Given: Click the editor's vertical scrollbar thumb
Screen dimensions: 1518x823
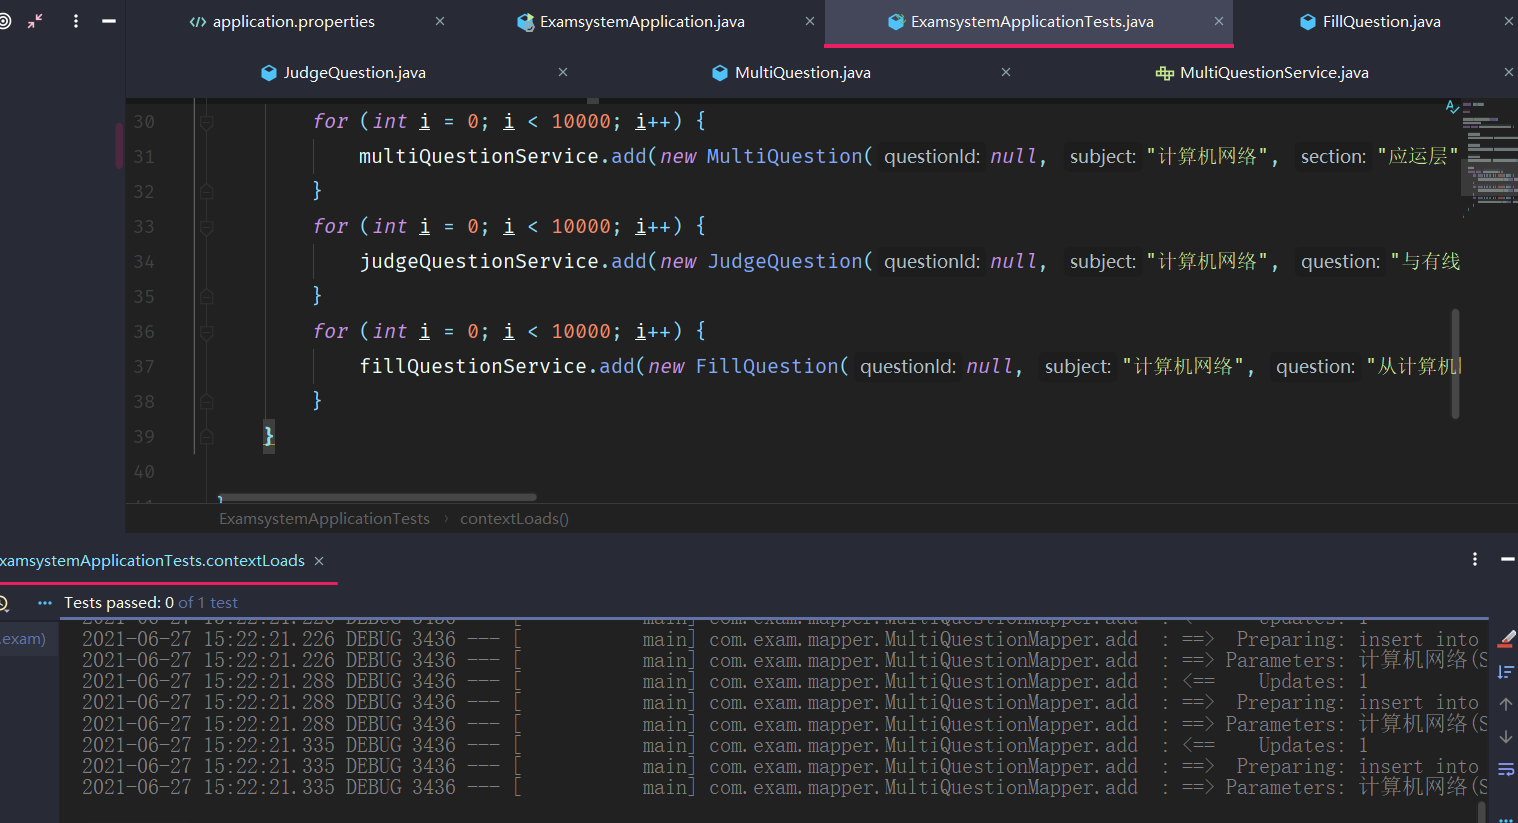Looking at the screenshot, I should tap(1455, 364).
